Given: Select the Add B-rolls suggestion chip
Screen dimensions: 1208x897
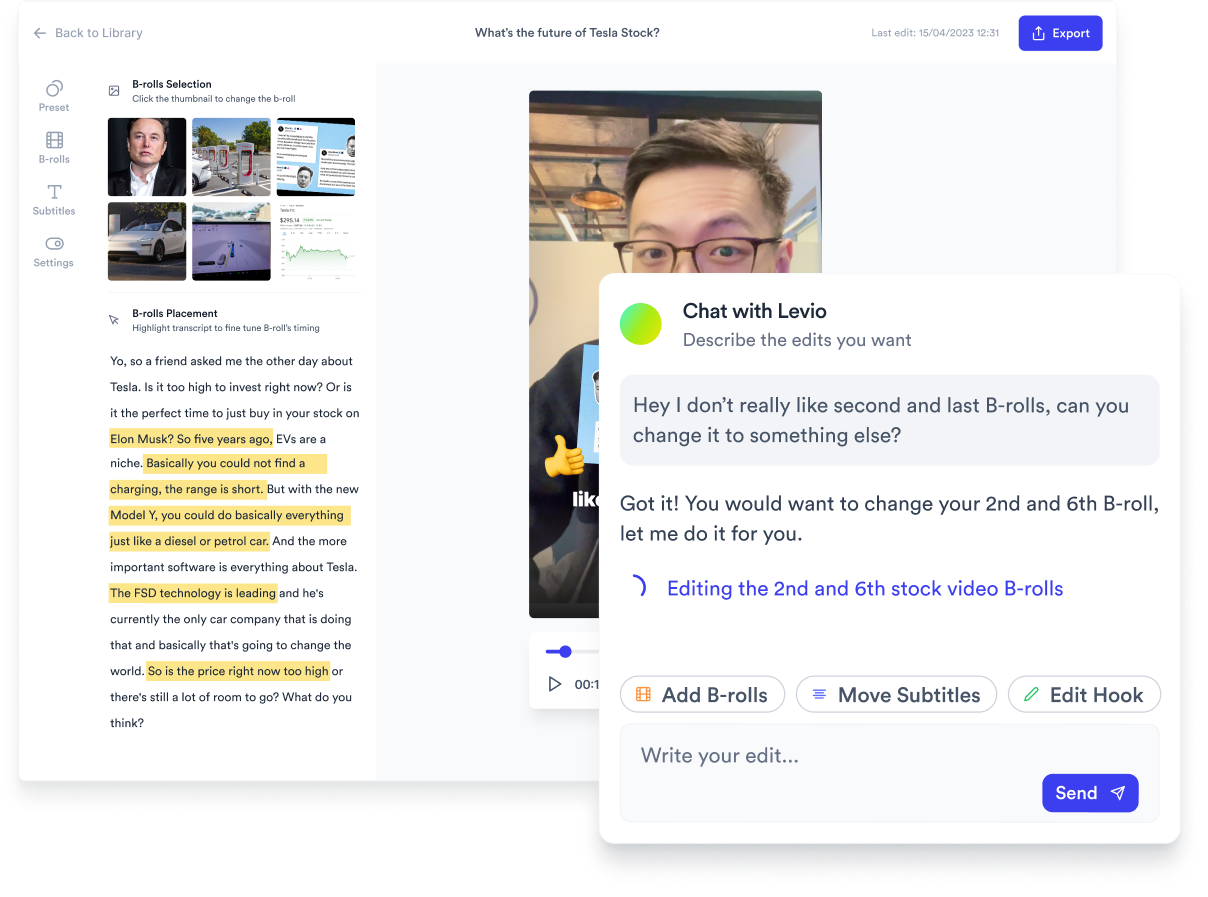Looking at the screenshot, I should (x=702, y=694).
